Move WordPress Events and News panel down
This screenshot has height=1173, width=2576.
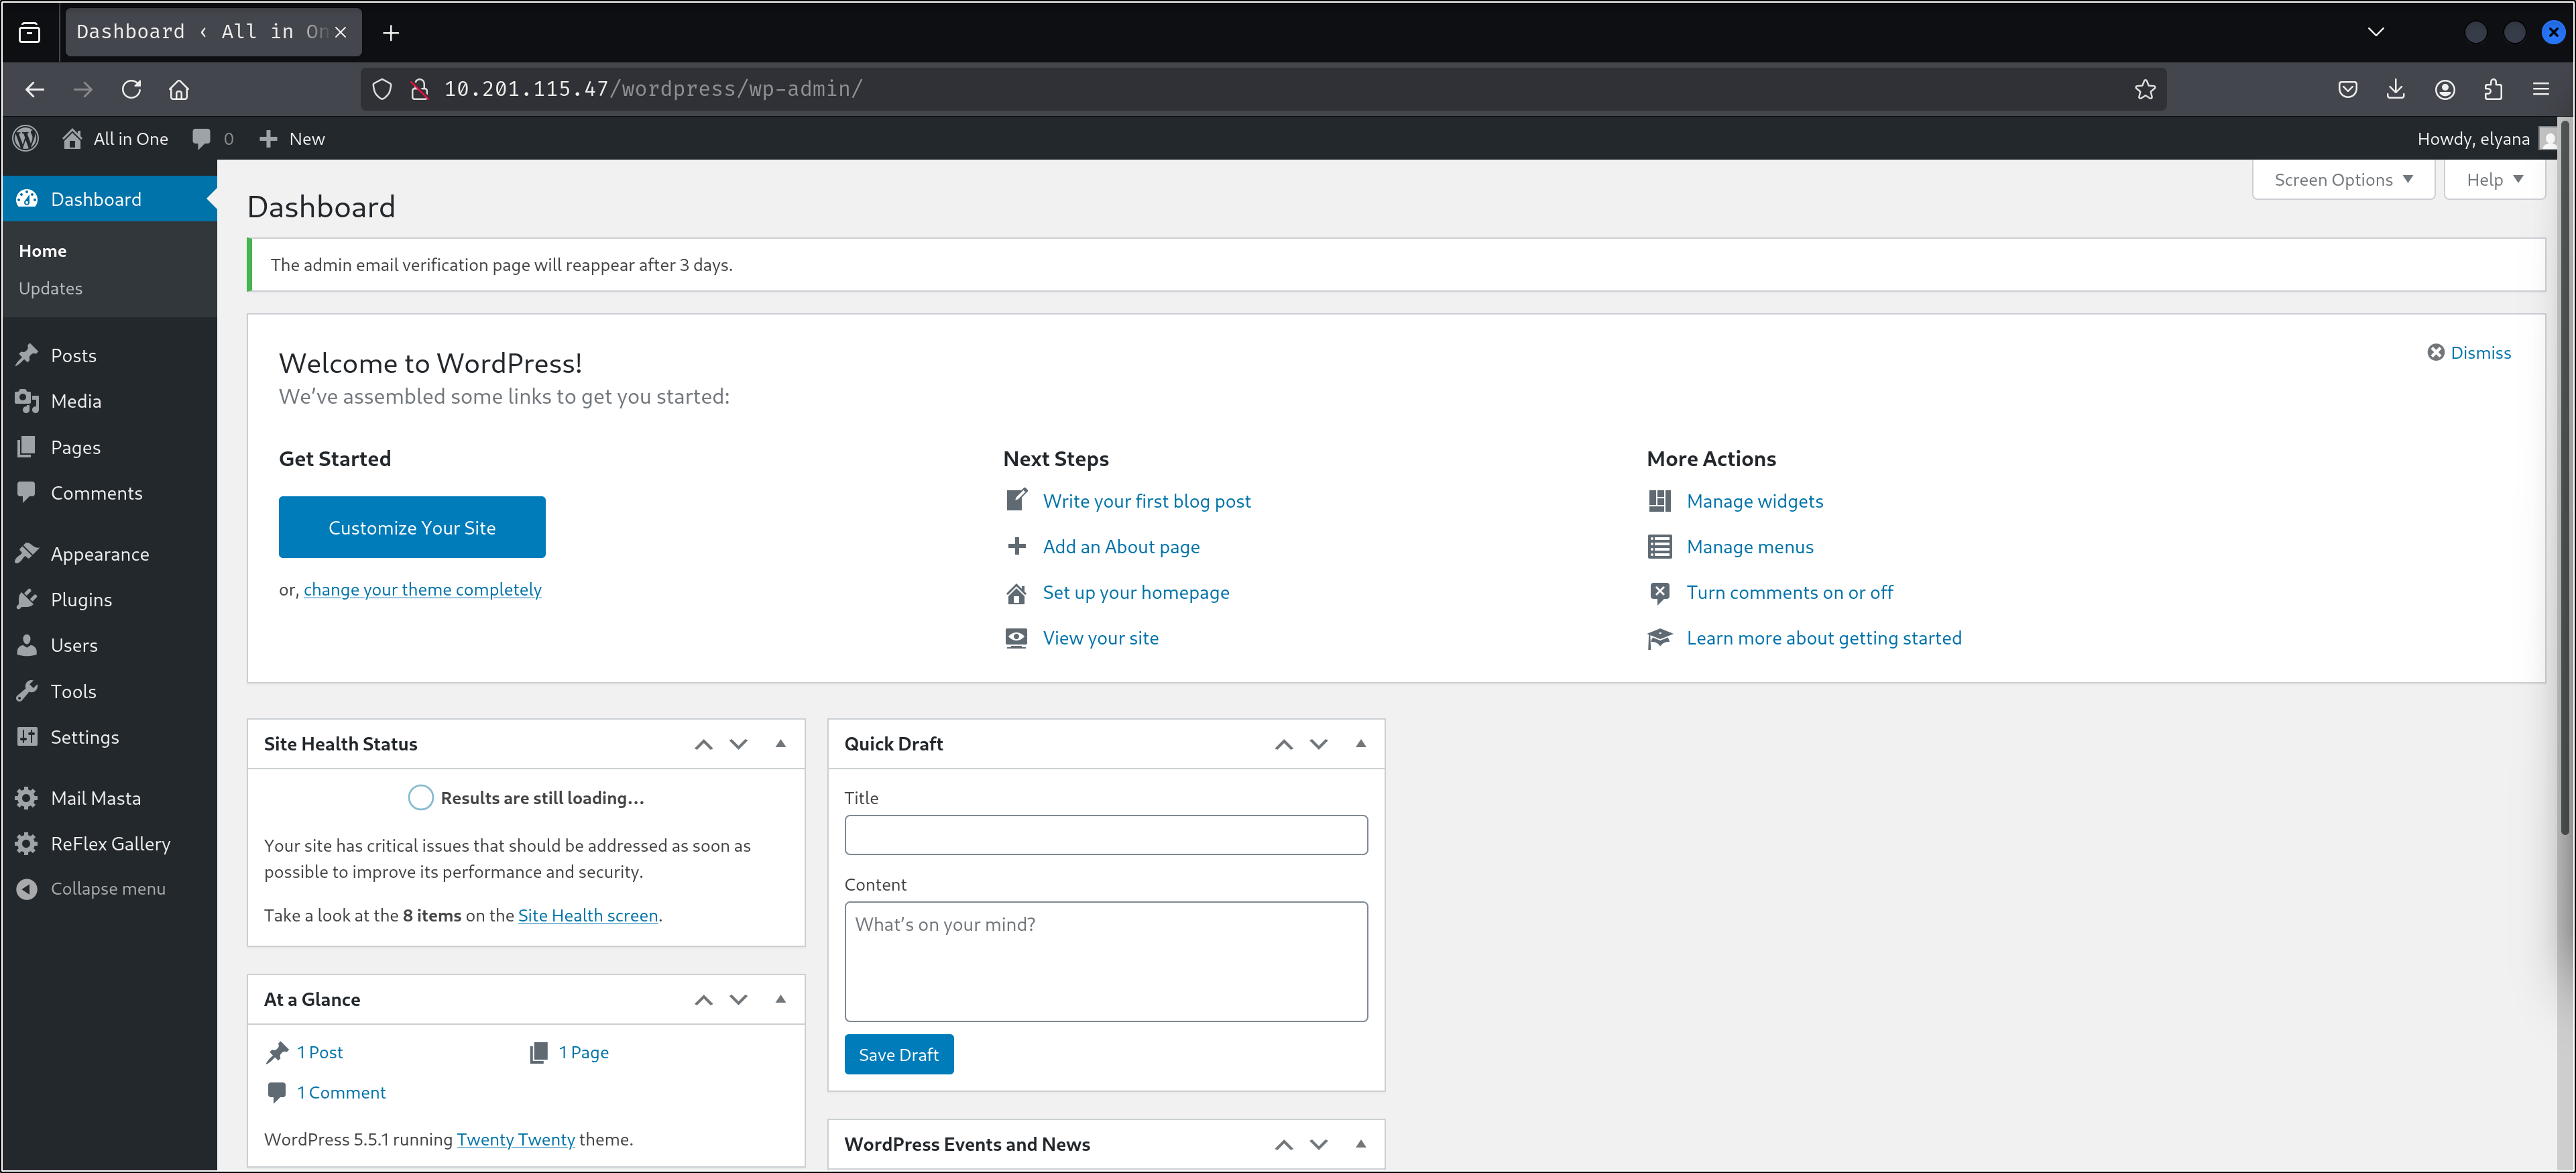1319,1144
